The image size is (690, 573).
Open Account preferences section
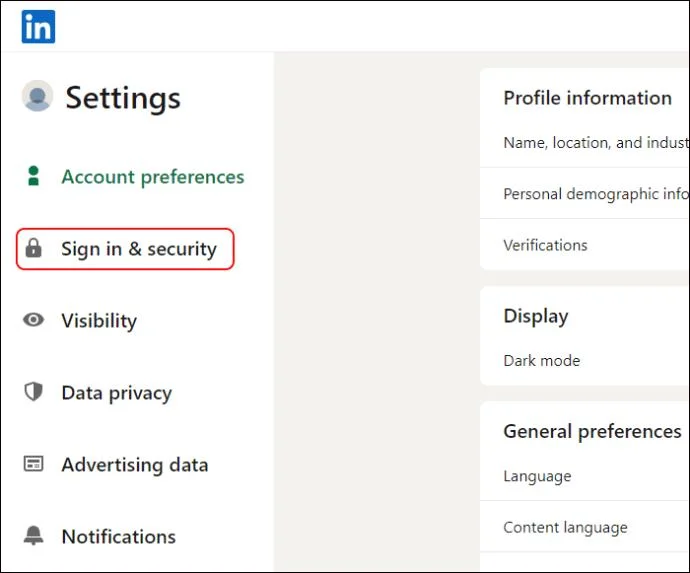coord(153,177)
